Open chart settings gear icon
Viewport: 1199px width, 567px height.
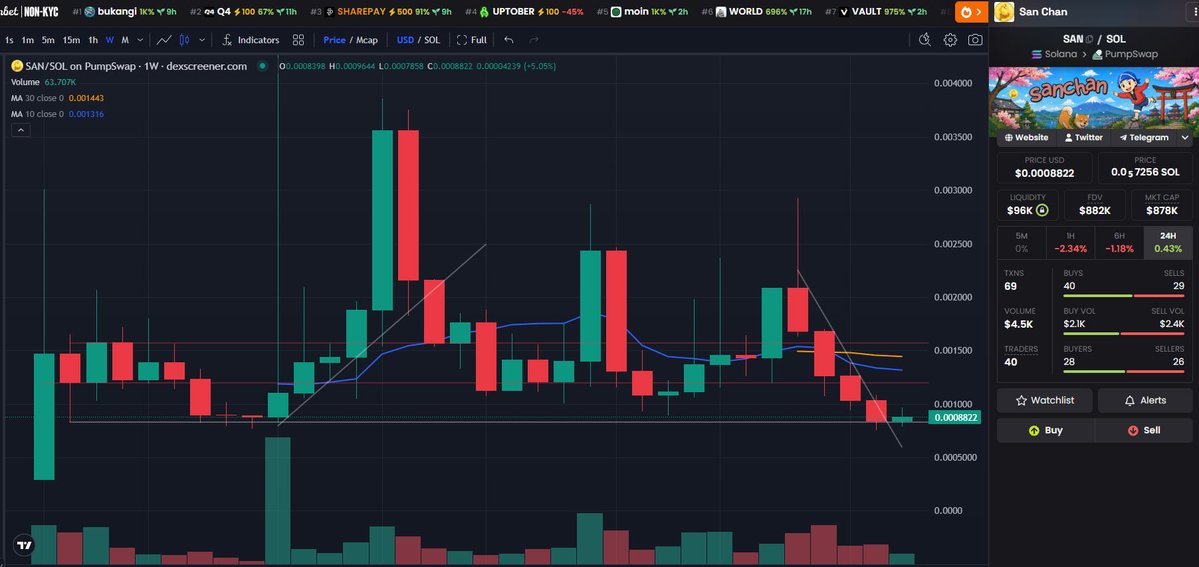click(950, 40)
